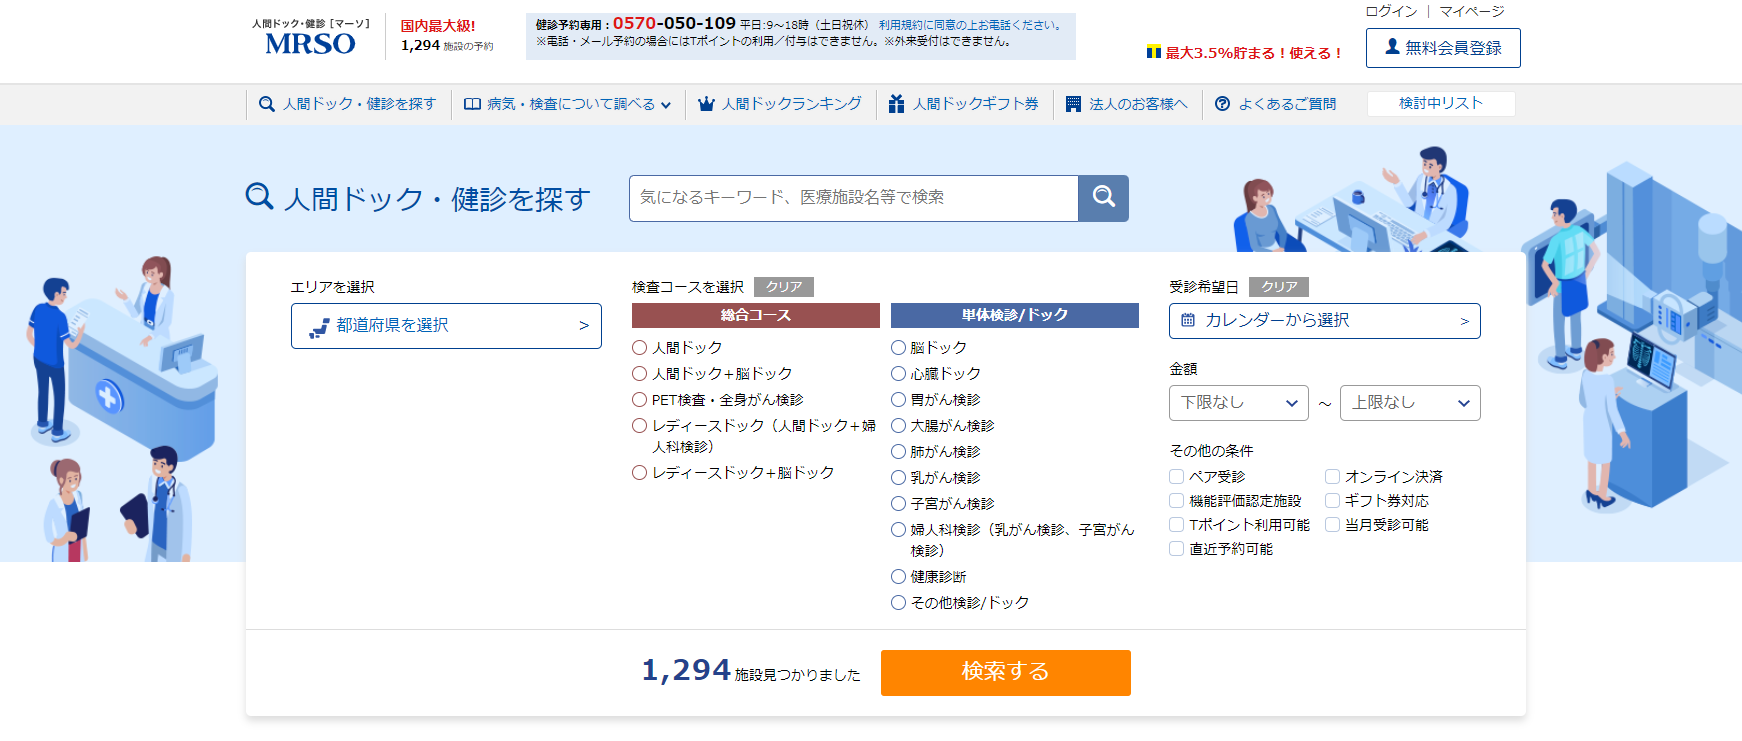Enable the Tポイント利用可能 checkbox
This screenshot has height=741, width=1742.
point(1177,525)
